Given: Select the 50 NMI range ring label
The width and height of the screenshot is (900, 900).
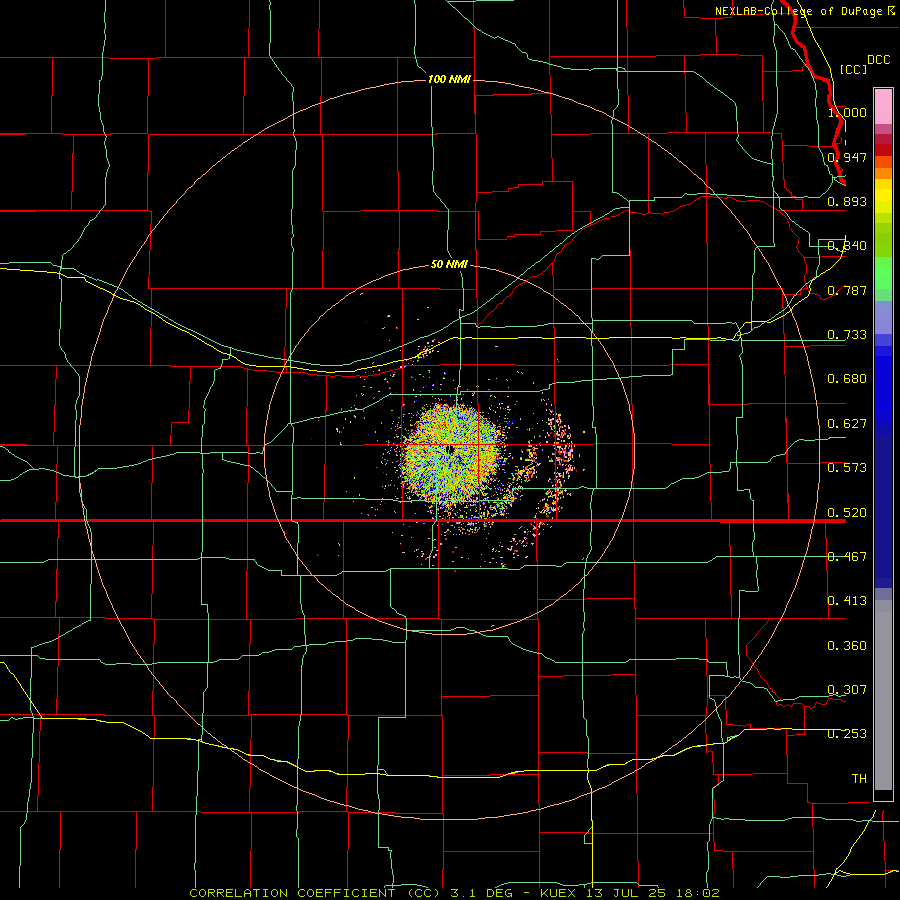Looking at the screenshot, I should tap(449, 264).
